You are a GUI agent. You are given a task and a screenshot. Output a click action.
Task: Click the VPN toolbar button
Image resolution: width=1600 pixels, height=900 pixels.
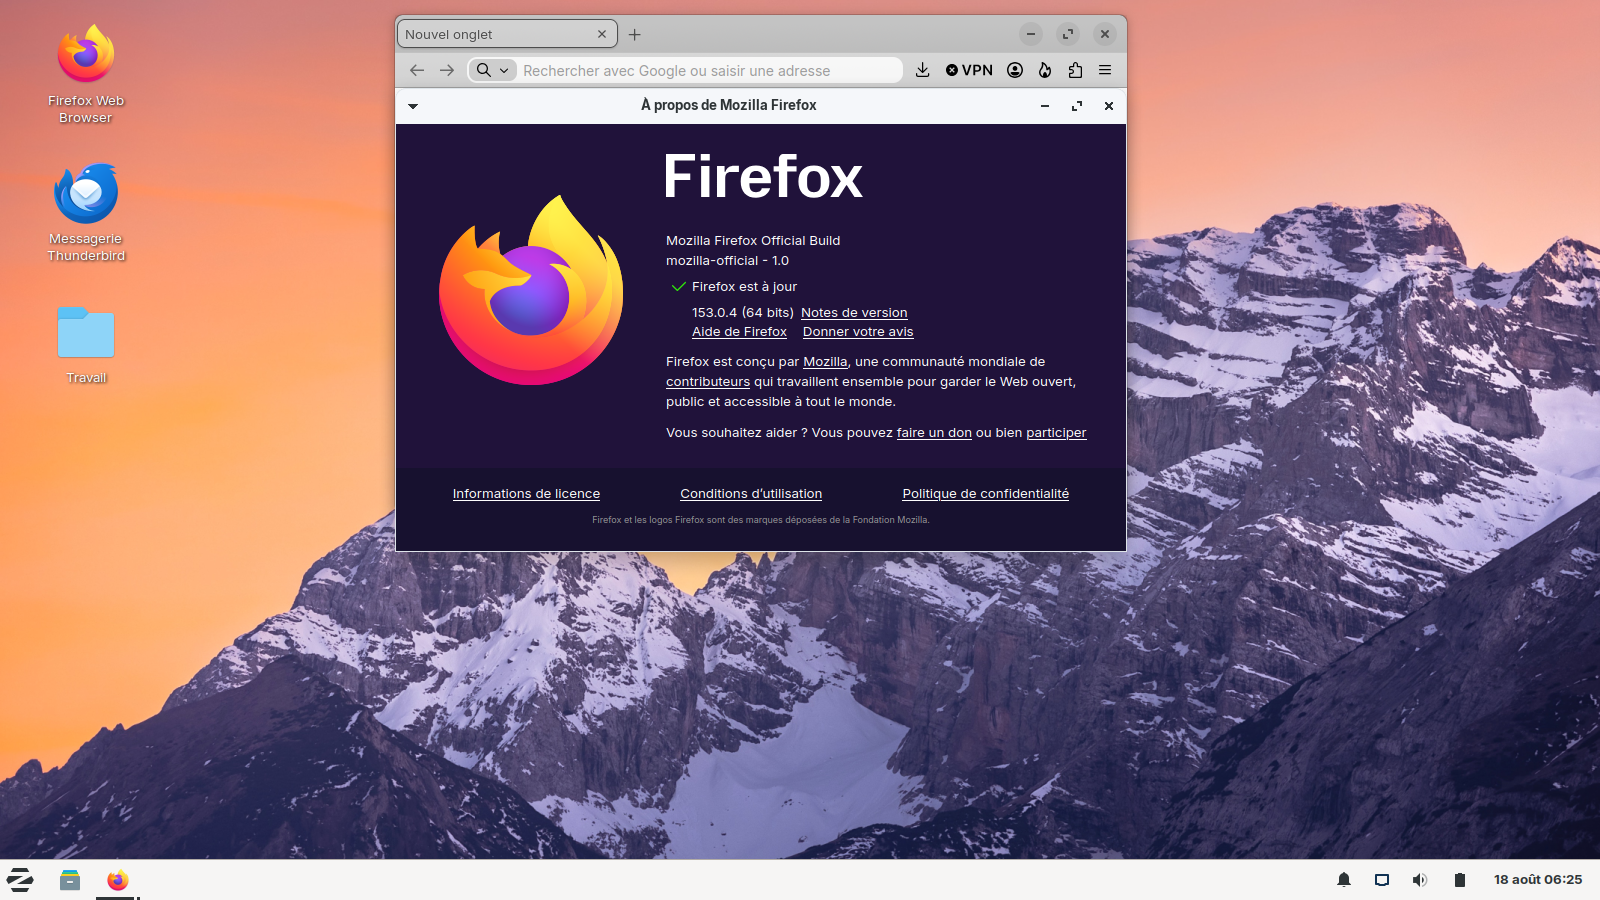pyautogui.click(x=969, y=70)
